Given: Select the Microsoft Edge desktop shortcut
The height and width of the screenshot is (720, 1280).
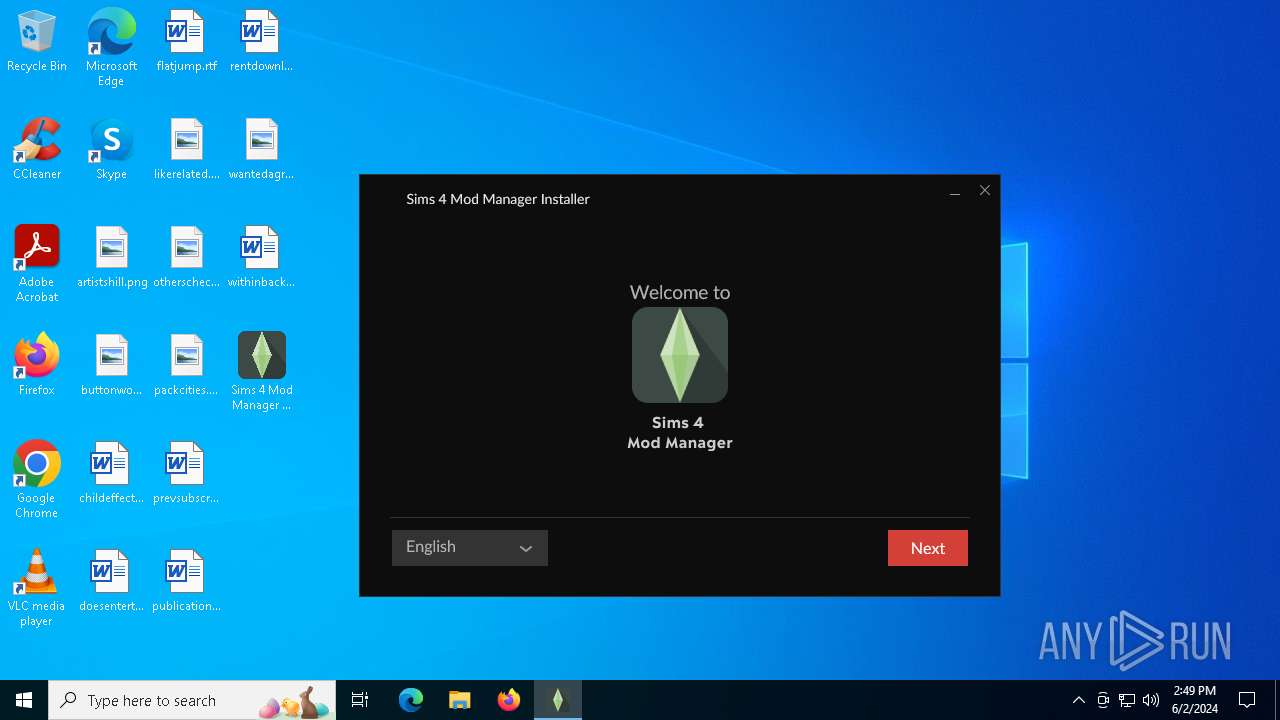Looking at the screenshot, I should [x=111, y=48].
